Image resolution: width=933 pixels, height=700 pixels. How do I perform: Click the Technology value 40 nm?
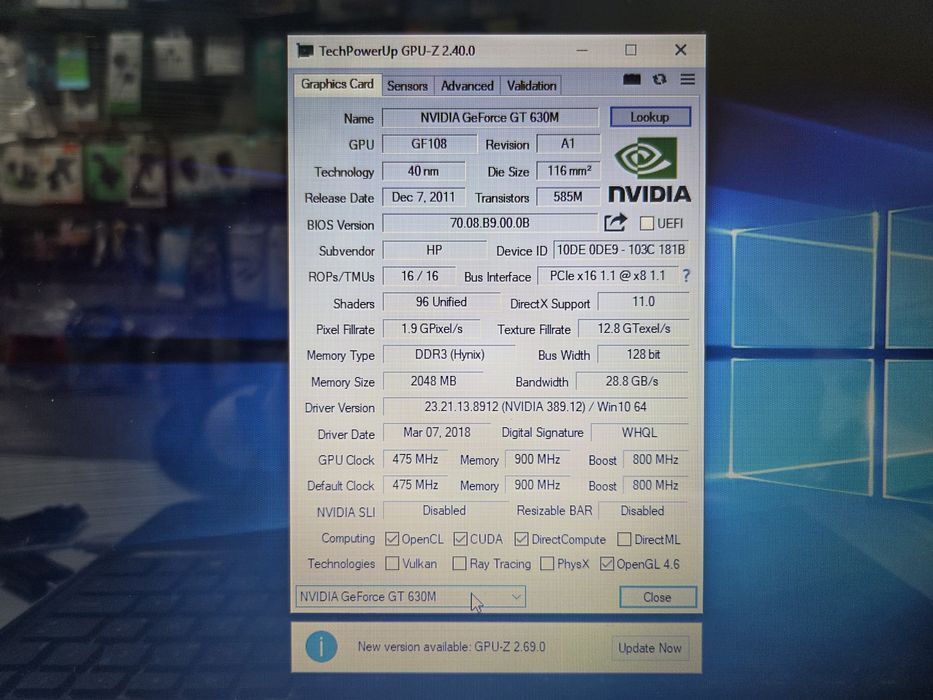(423, 171)
